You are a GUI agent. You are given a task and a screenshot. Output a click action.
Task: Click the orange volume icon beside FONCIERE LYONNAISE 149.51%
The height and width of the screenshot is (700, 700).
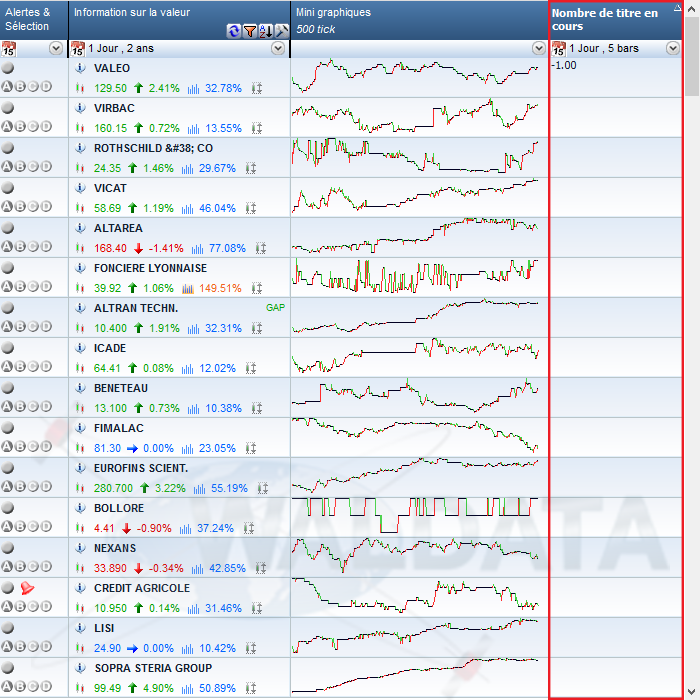coord(188,288)
